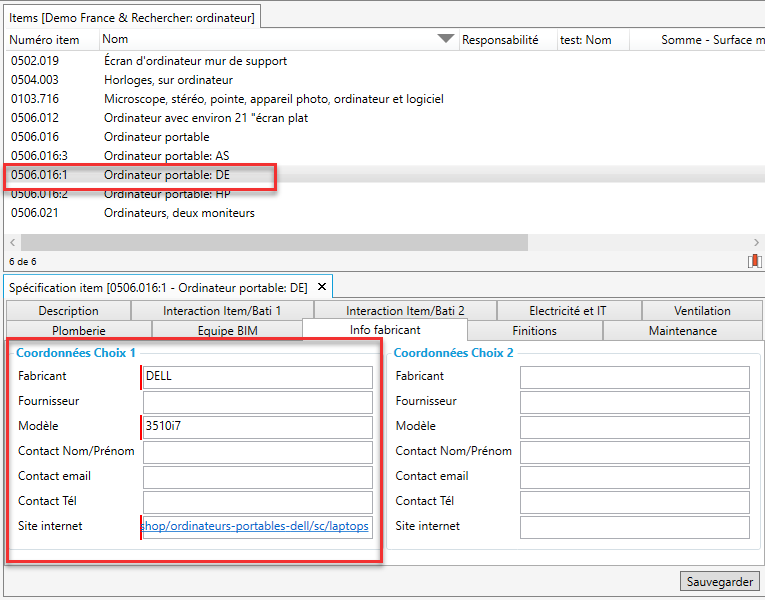Image resolution: width=765 pixels, height=600 pixels.
Task: Click the sort arrow in Nom column header
Action: pyautogui.click(x=446, y=40)
